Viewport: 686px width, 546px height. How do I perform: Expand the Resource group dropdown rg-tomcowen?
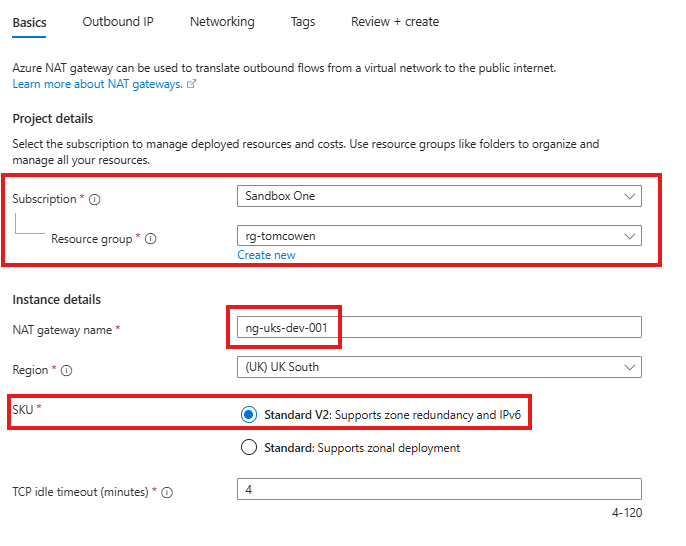point(439,236)
